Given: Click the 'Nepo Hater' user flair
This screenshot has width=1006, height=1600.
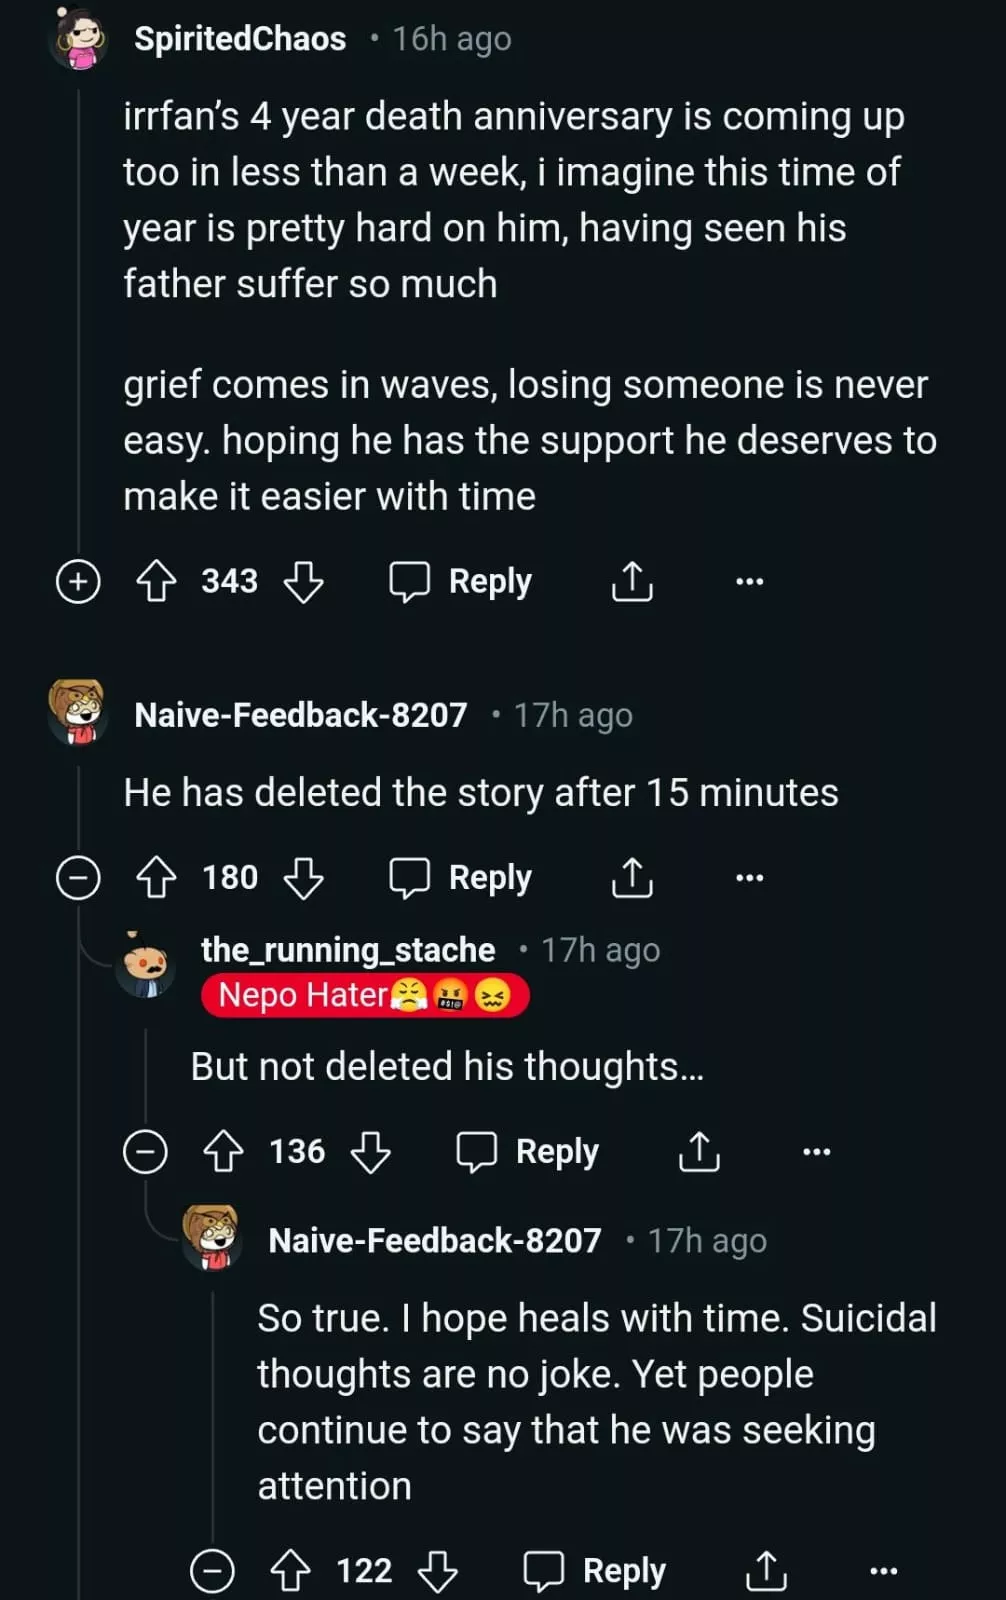Looking at the screenshot, I should click(365, 996).
